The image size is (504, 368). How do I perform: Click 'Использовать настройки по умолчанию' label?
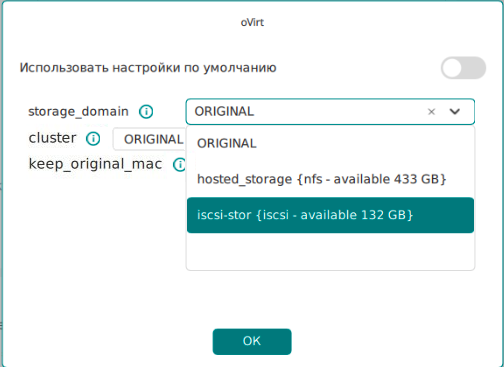click(148, 68)
